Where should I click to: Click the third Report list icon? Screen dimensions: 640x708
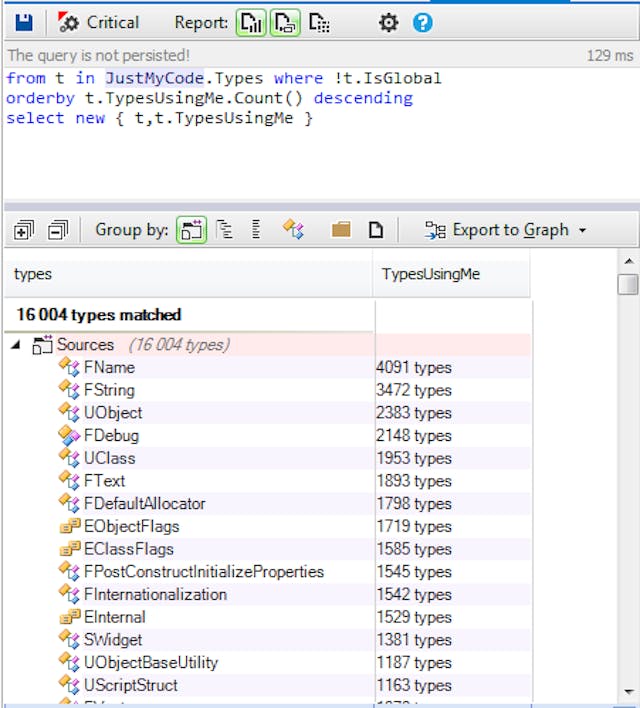click(x=319, y=22)
